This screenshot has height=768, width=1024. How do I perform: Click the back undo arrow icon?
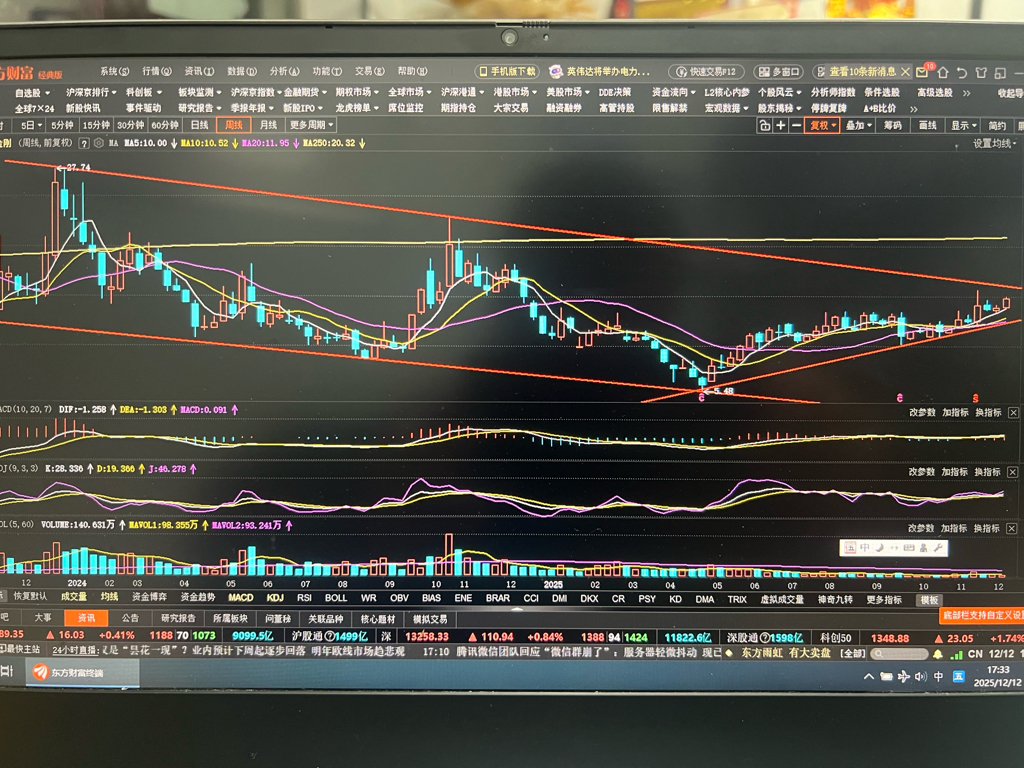(962, 72)
